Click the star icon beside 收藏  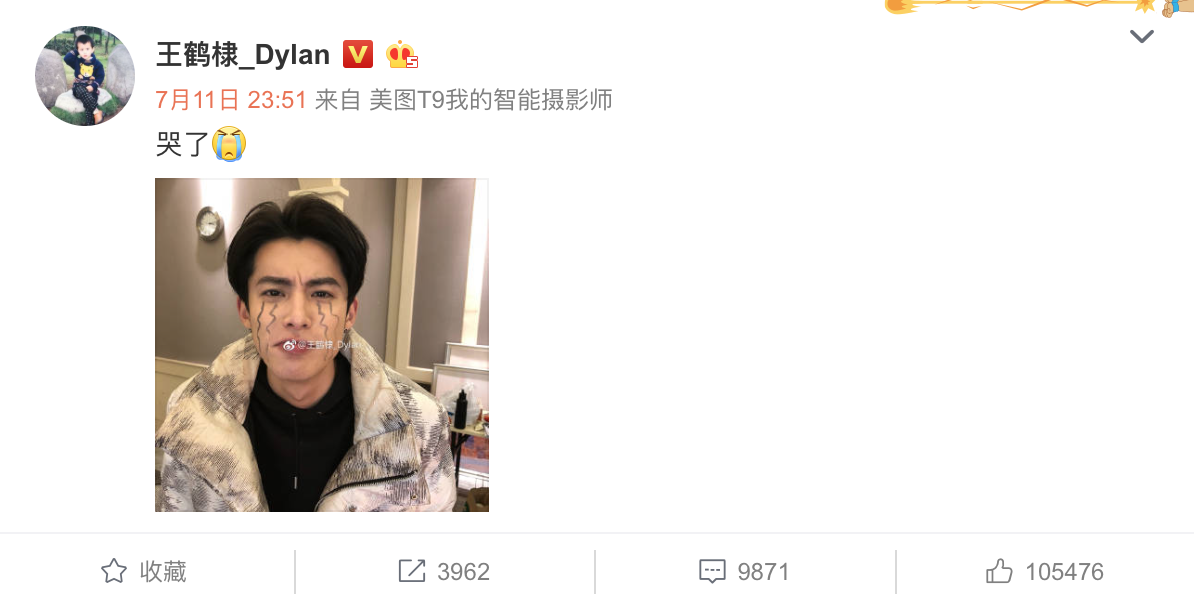[114, 571]
